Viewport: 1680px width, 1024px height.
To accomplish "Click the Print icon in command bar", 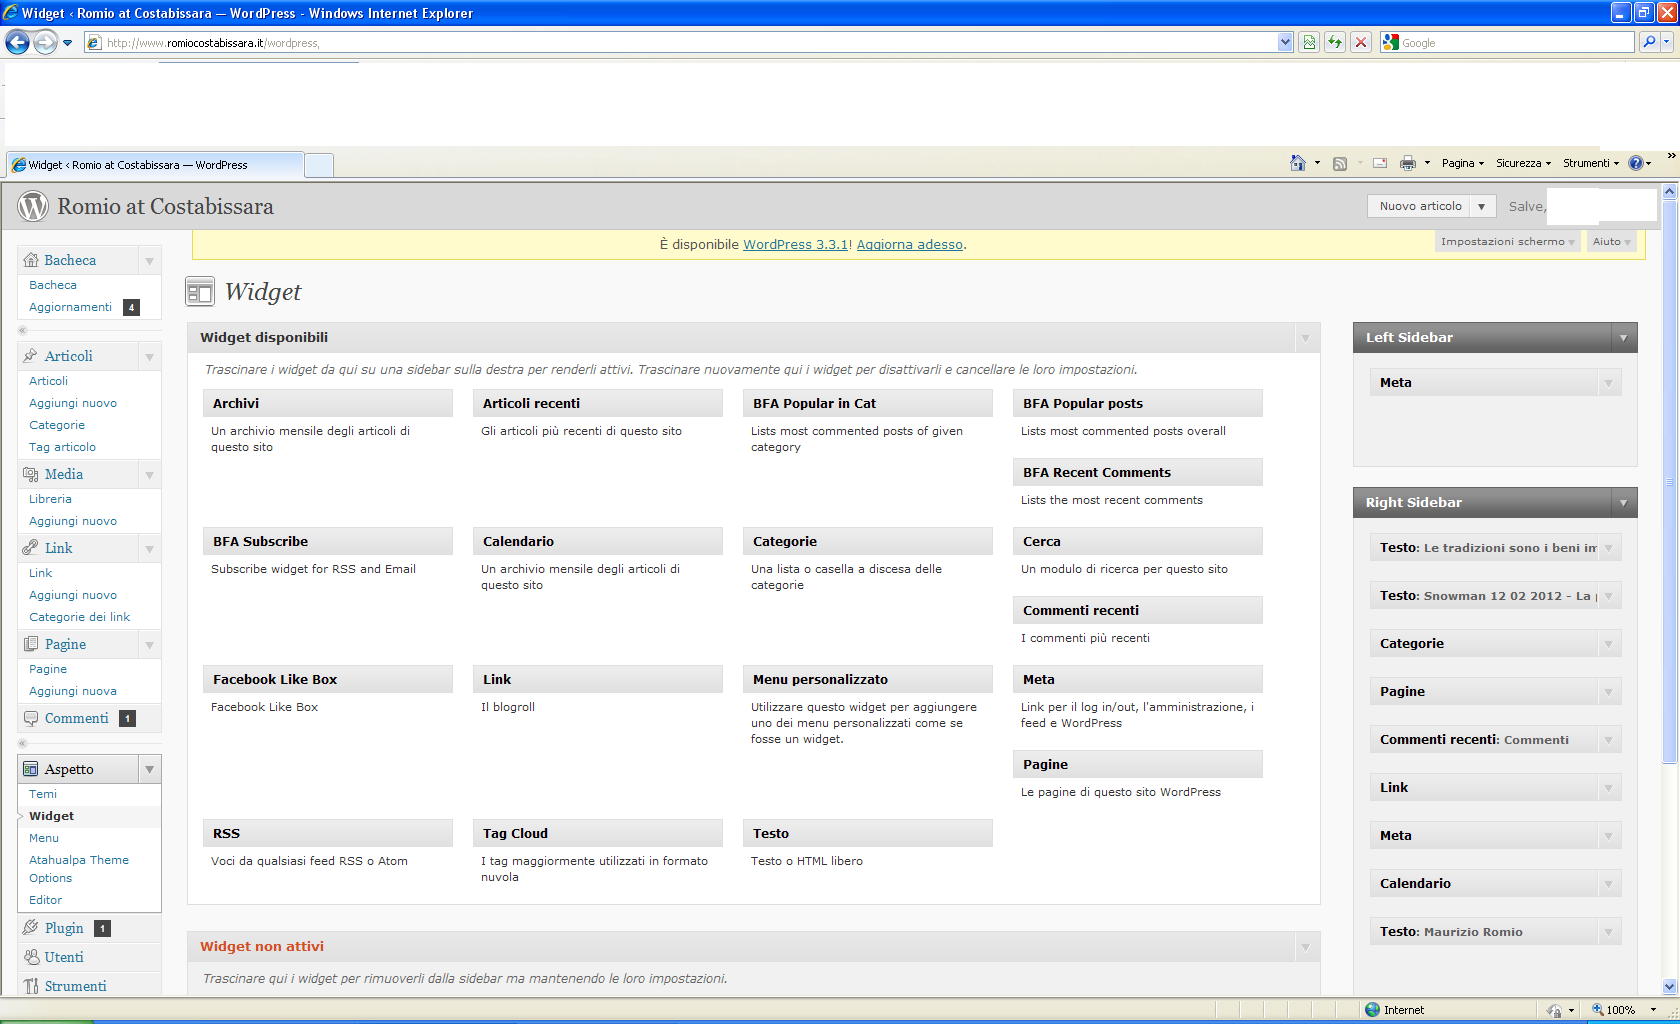I will [1408, 163].
